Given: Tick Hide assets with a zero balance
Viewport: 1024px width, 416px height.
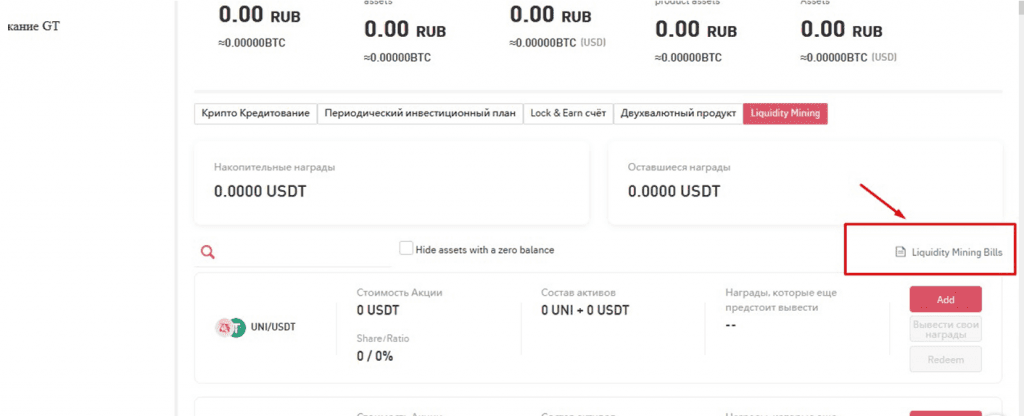Looking at the screenshot, I should tap(406, 249).
